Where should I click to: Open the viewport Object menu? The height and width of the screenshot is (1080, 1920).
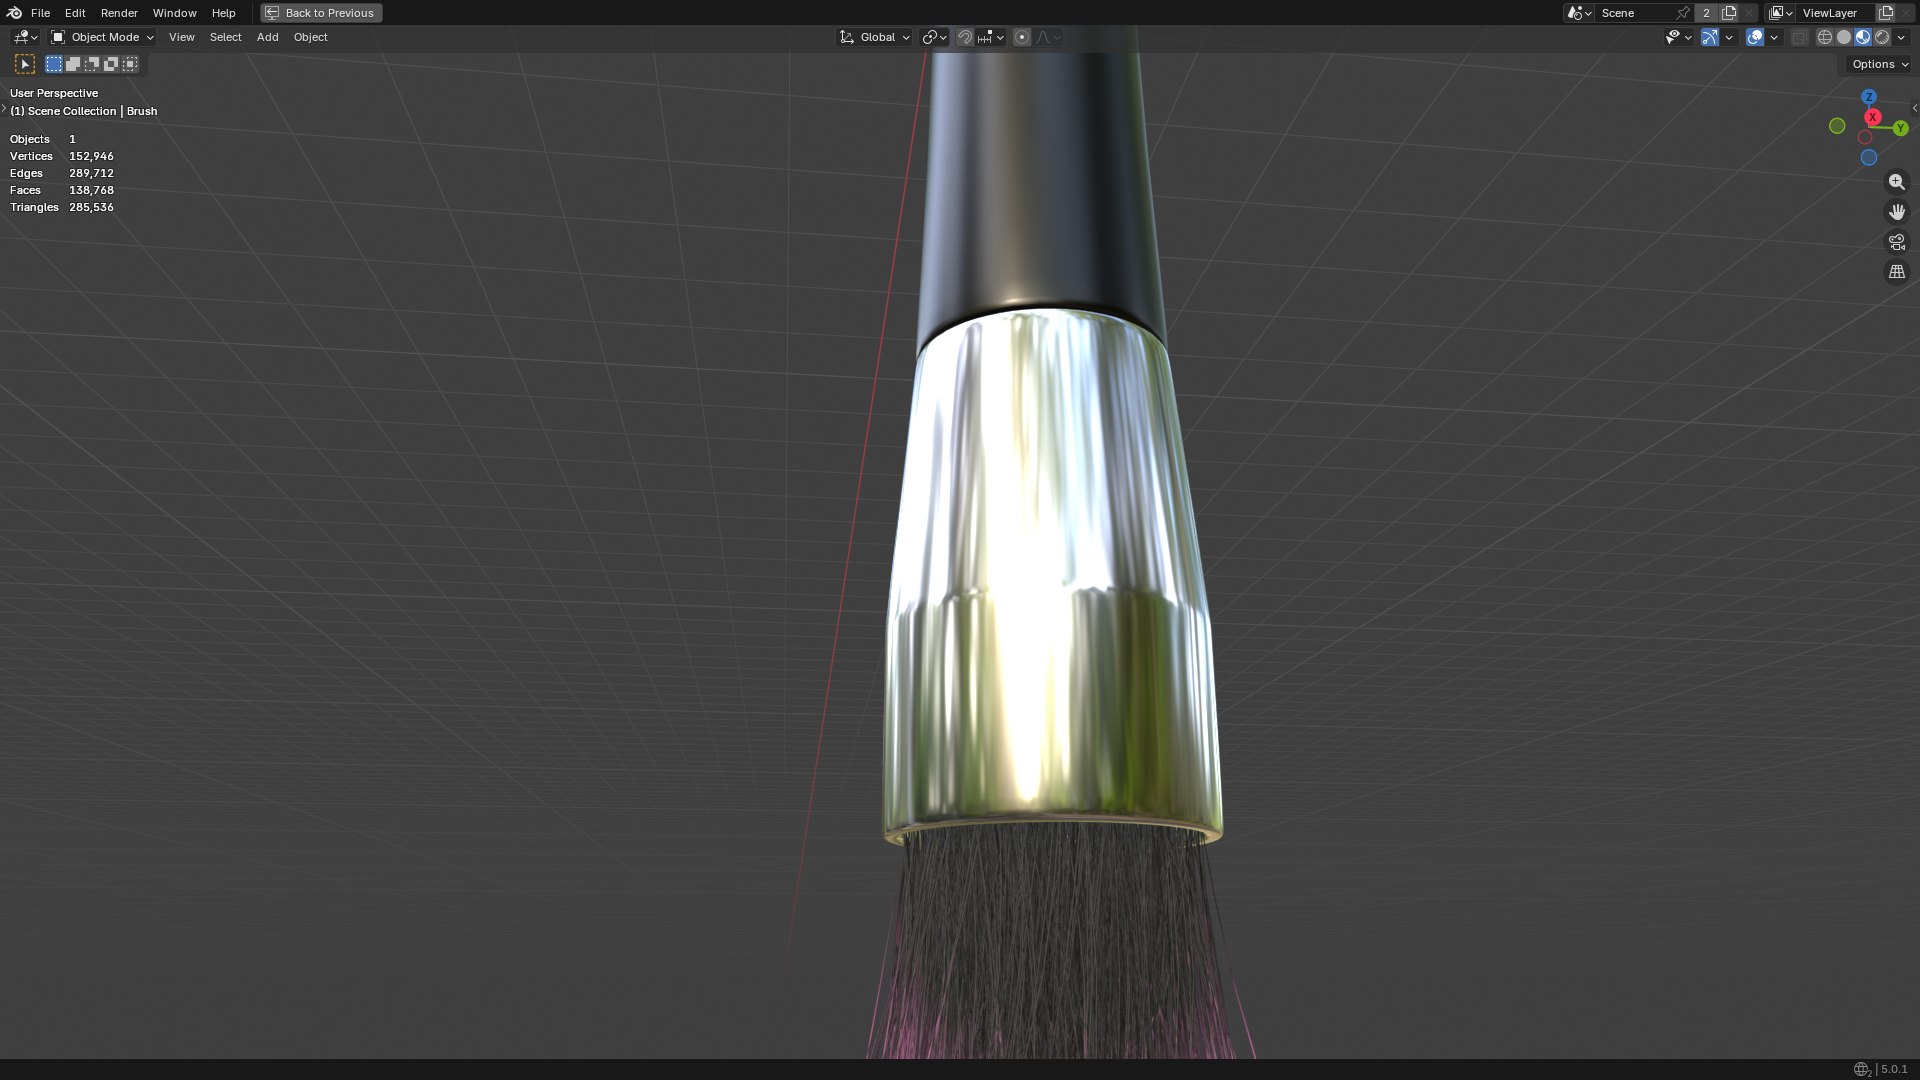click(310, 37)
